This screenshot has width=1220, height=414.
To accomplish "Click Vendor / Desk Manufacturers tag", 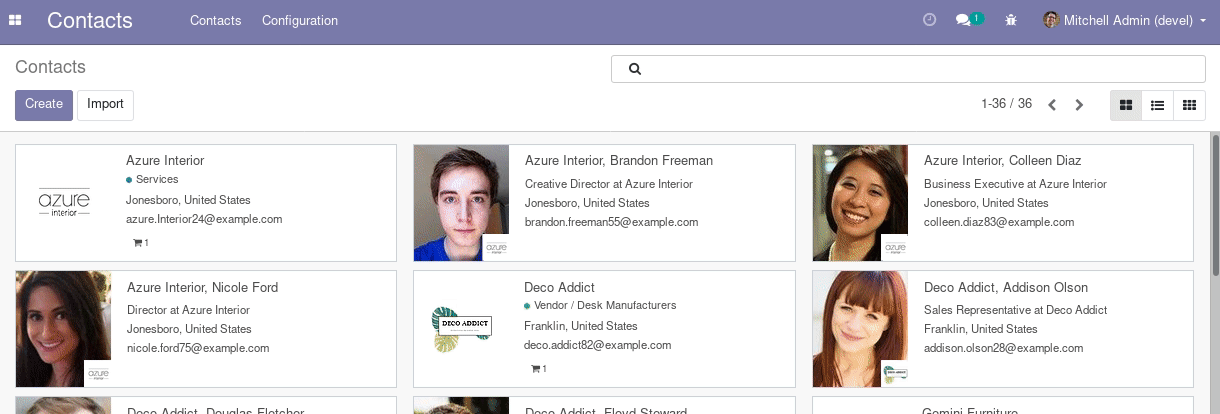I will pyautogui.click(x=600, y=305).
